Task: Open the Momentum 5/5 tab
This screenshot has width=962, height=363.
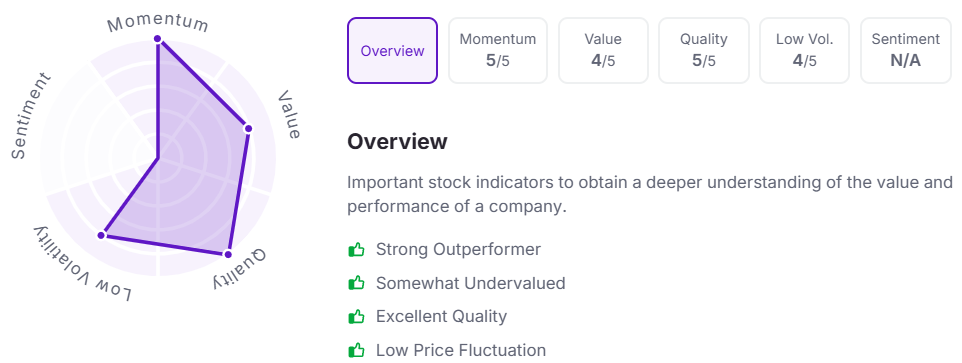Action: (x=498, y=50)
